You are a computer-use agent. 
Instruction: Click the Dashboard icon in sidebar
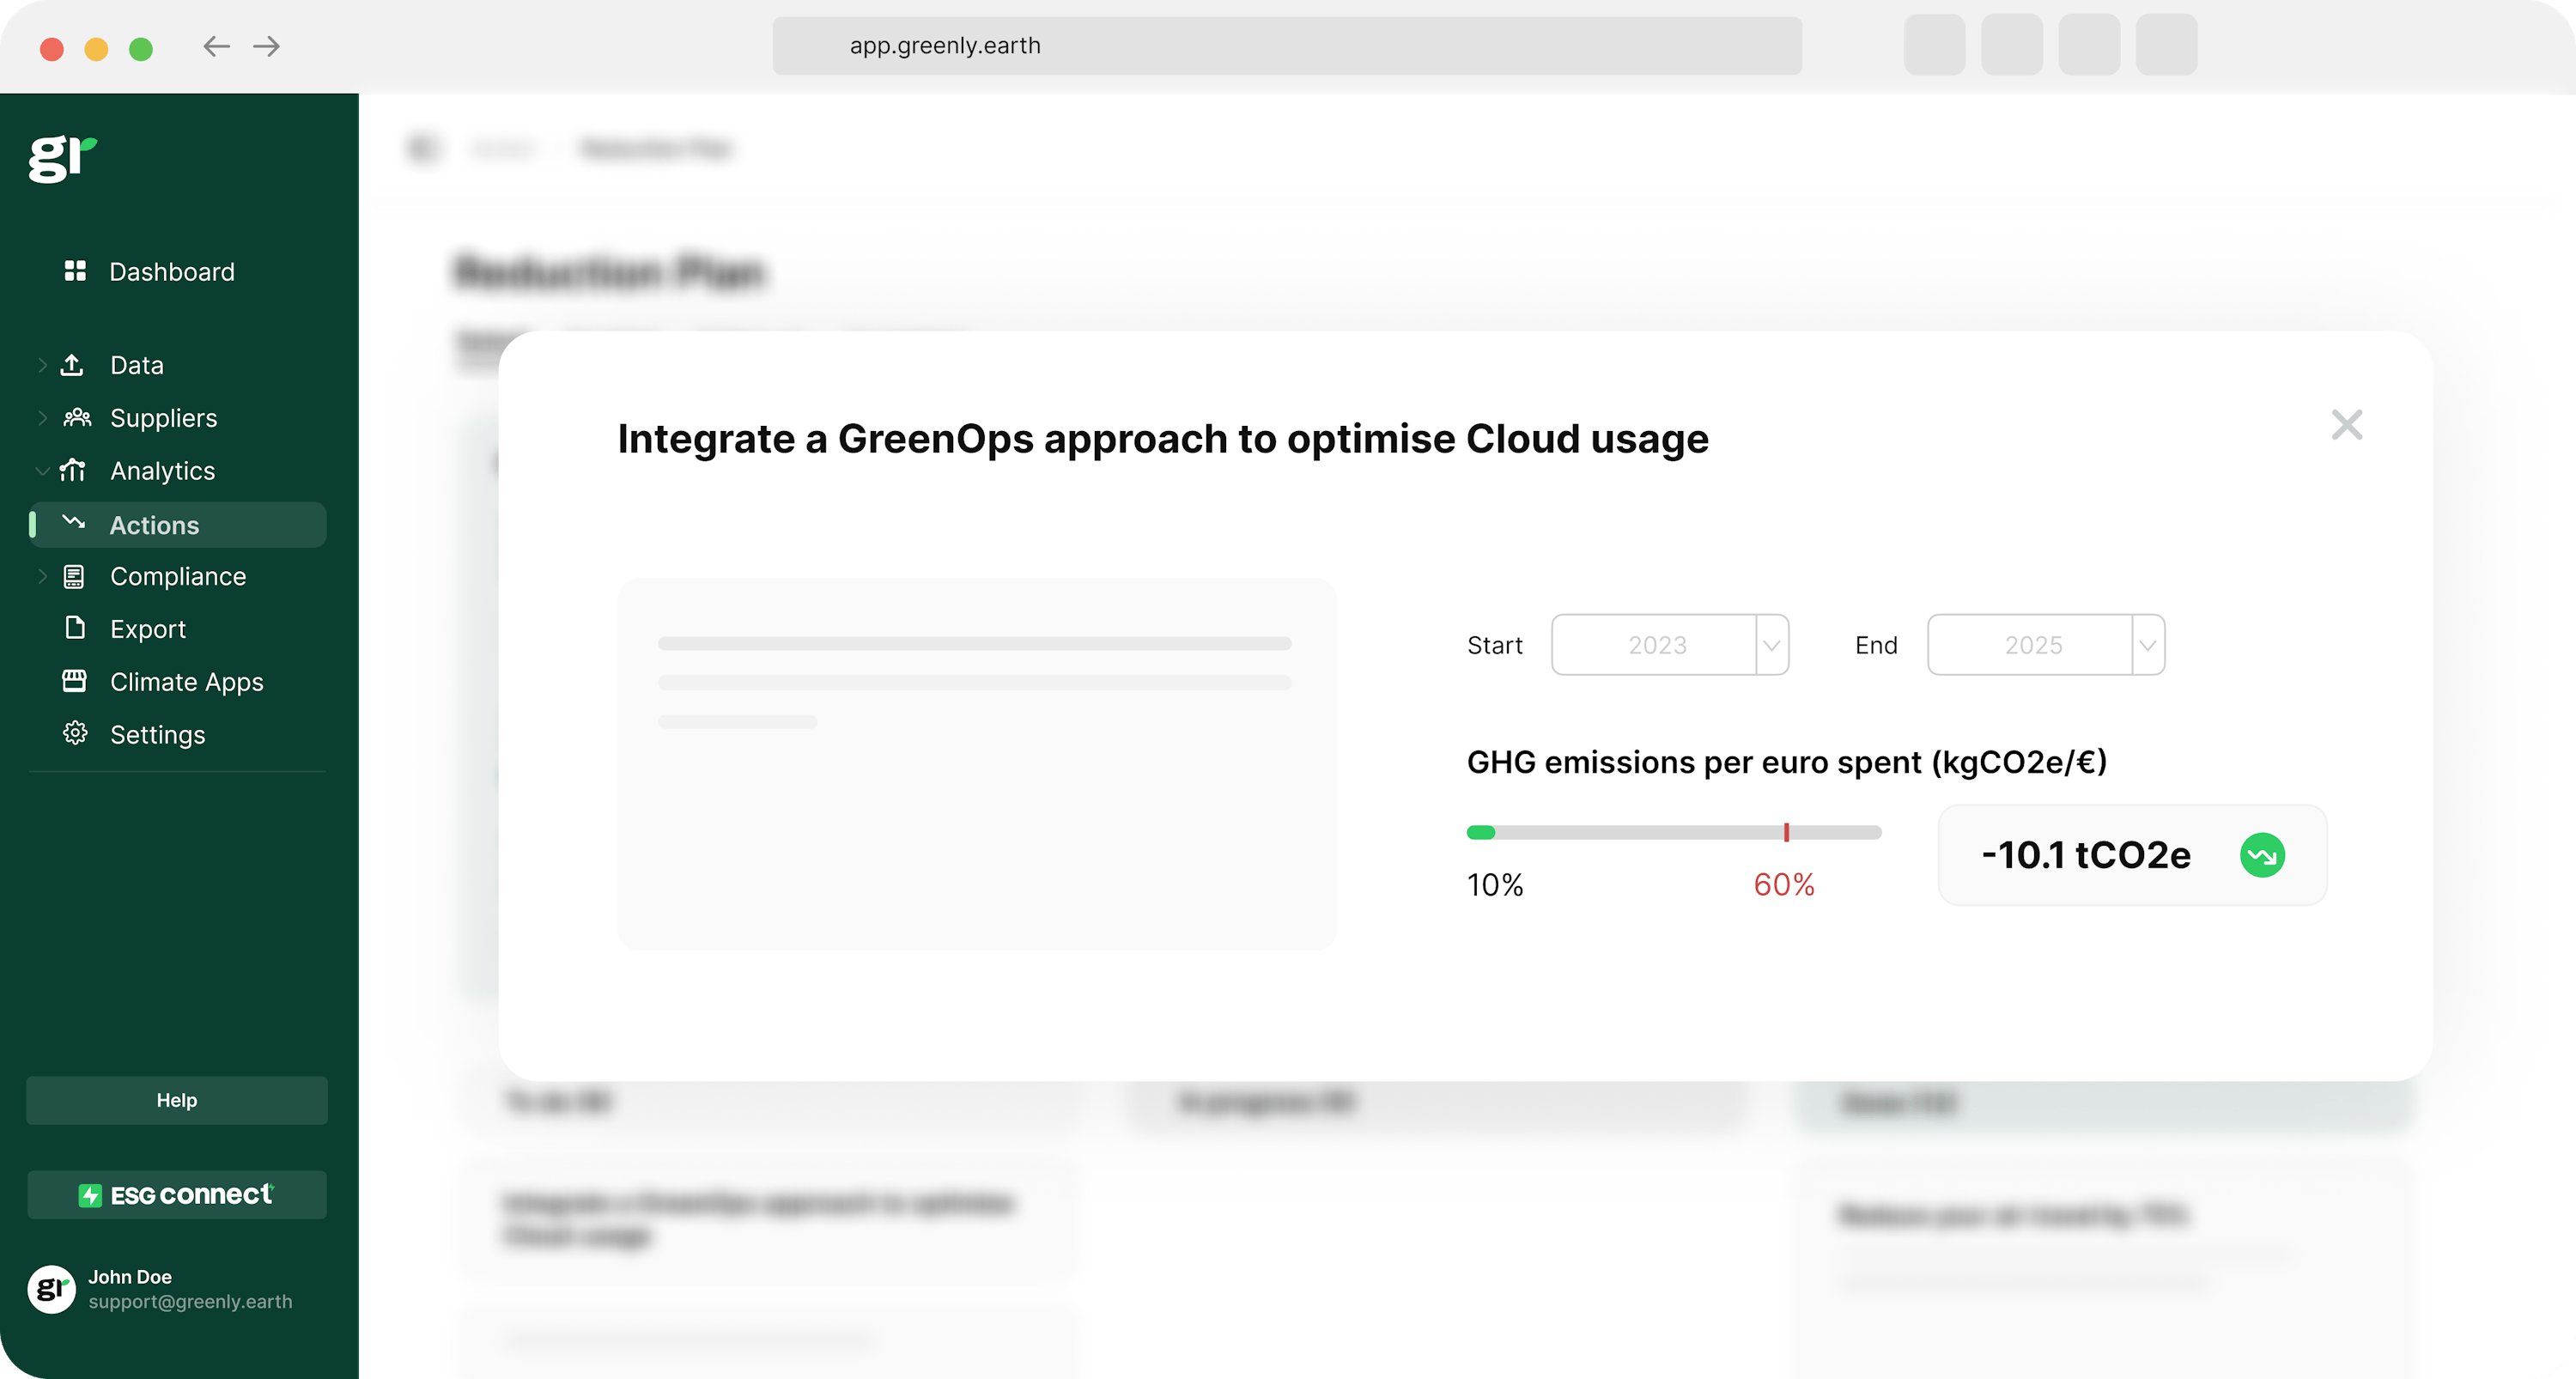click(x=75, y=271)
